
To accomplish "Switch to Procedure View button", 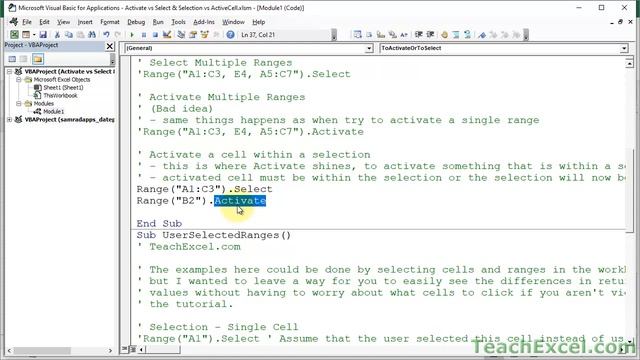I will [x=124, y=349].
